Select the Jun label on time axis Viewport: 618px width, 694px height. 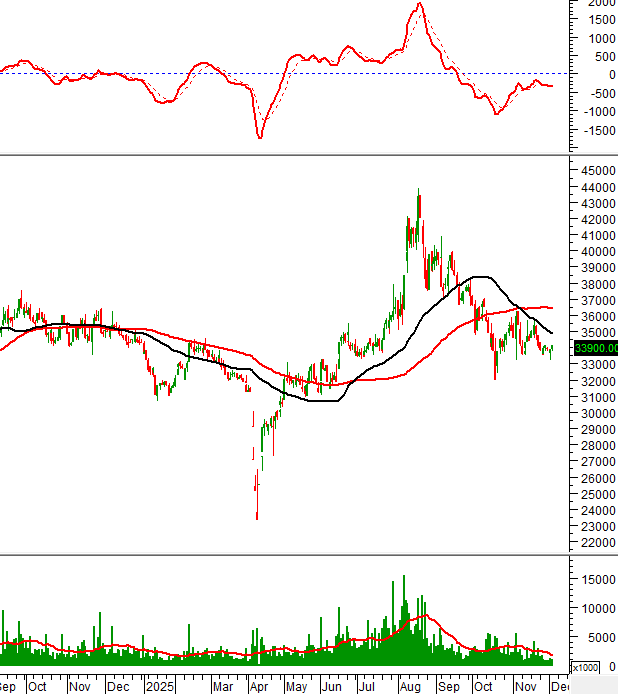click(x=331, y=687)
